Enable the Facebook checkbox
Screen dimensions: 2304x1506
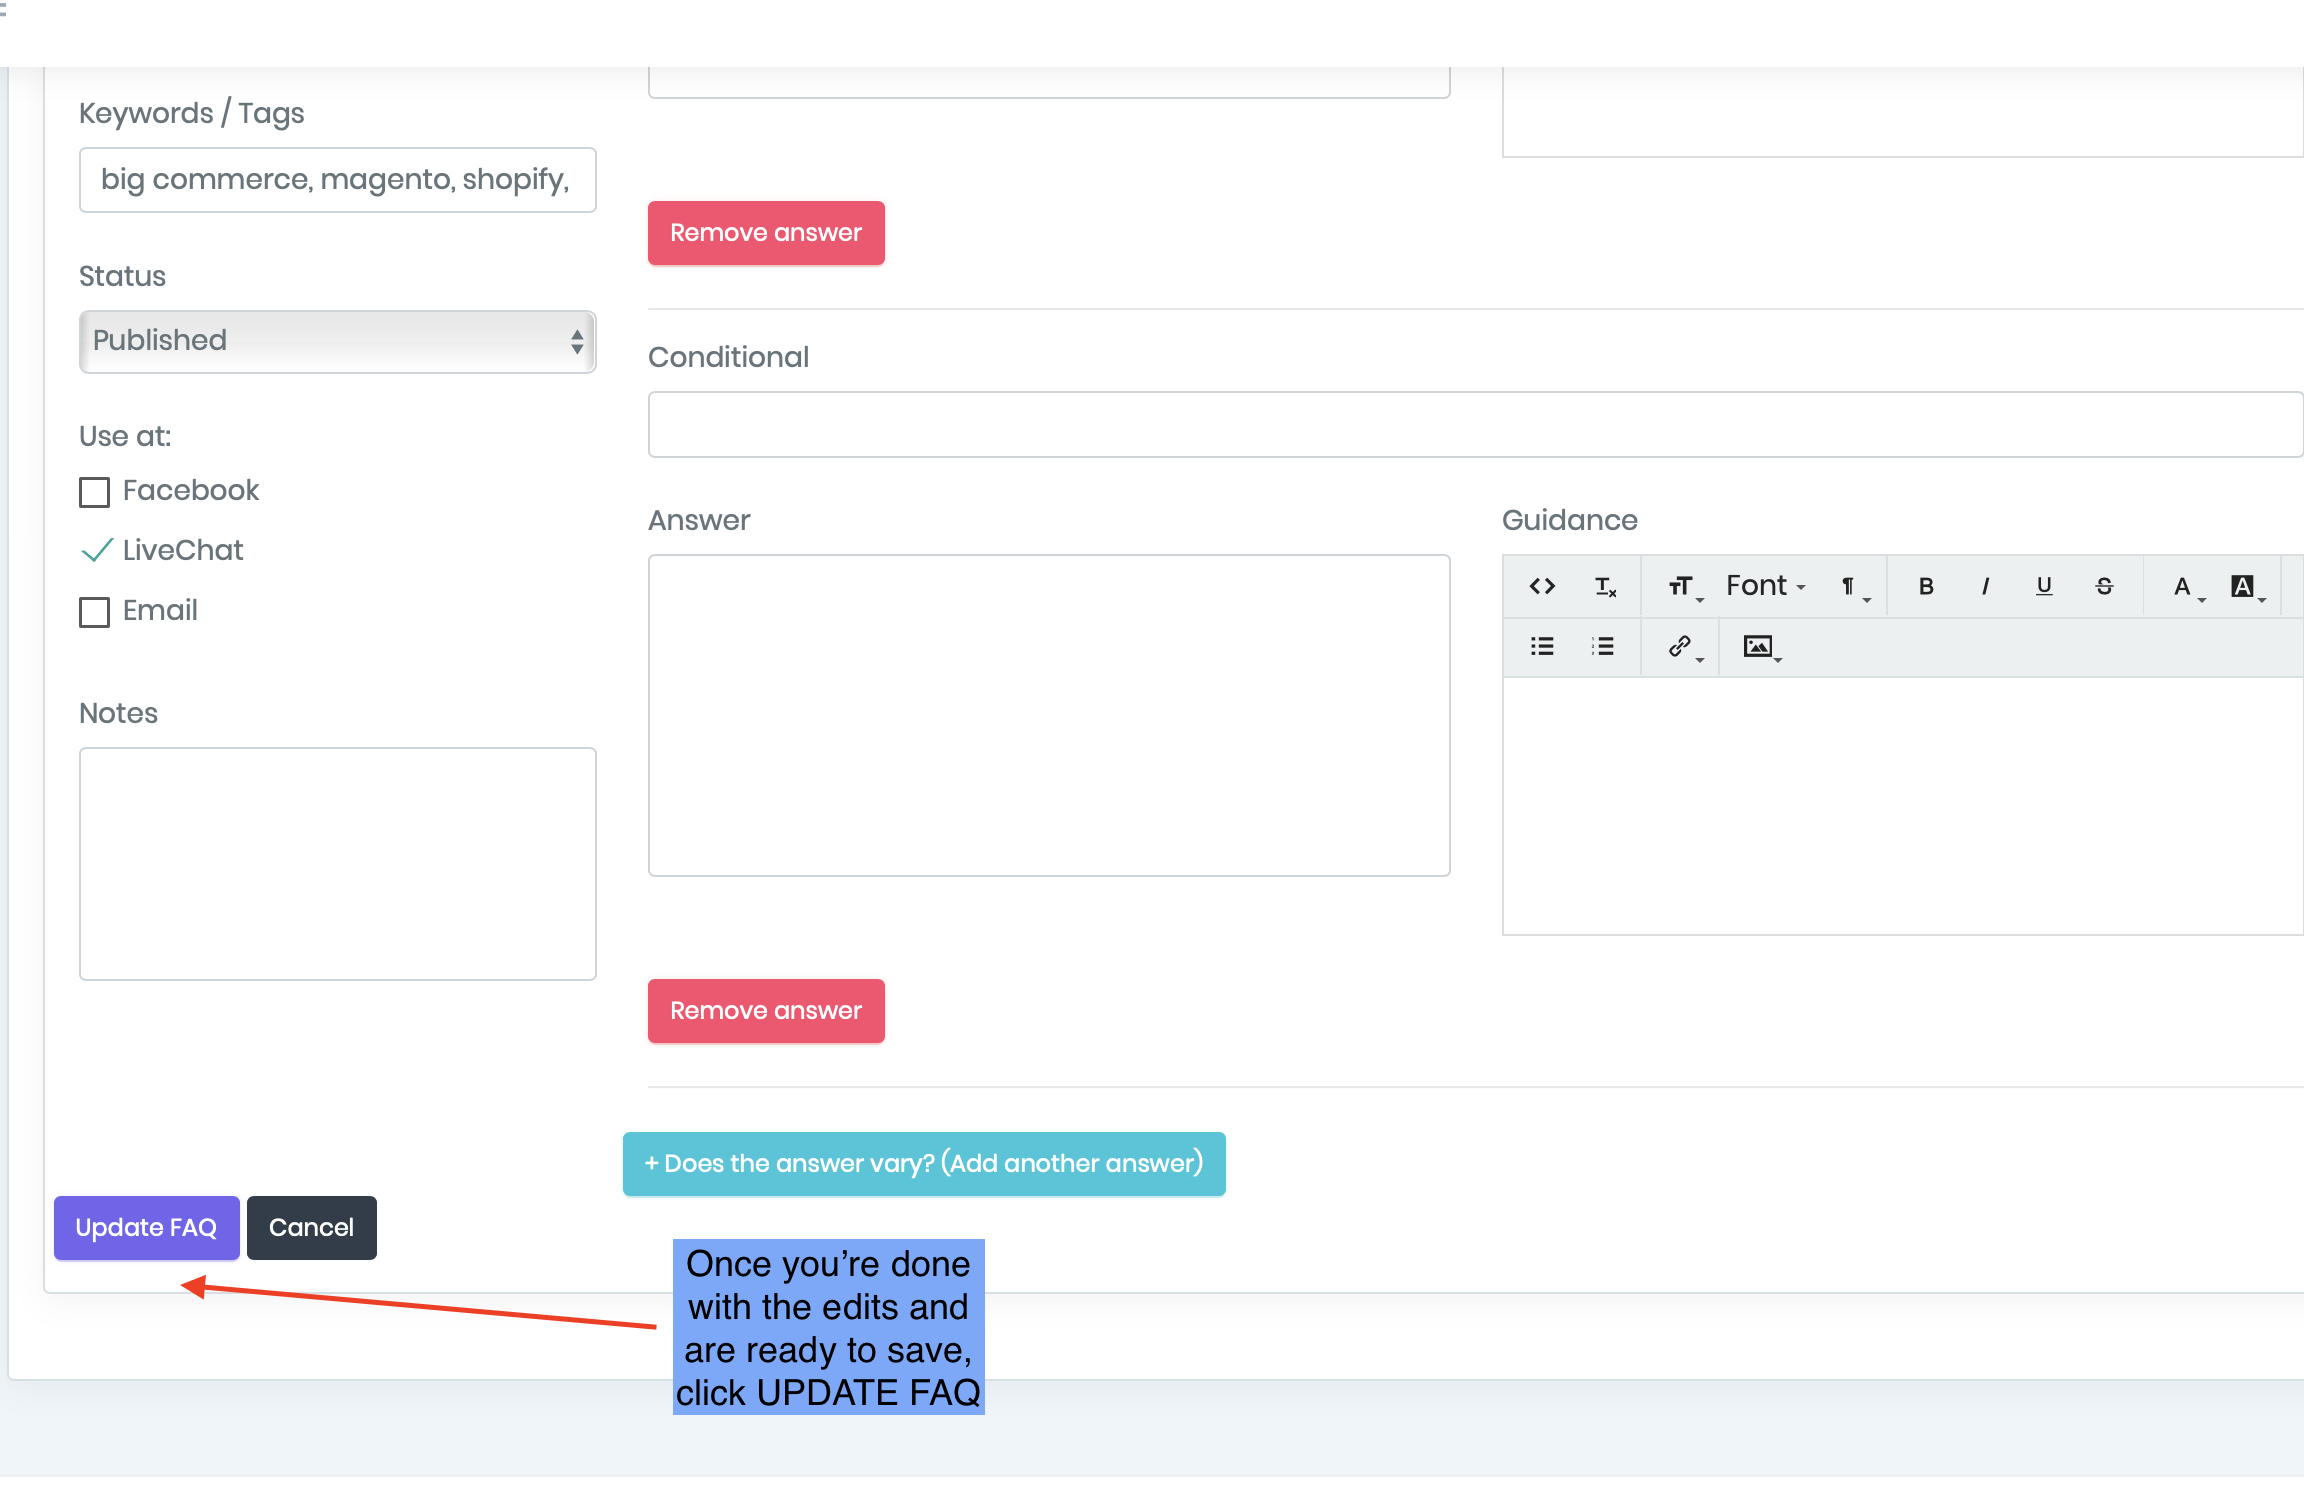(95, 492)
